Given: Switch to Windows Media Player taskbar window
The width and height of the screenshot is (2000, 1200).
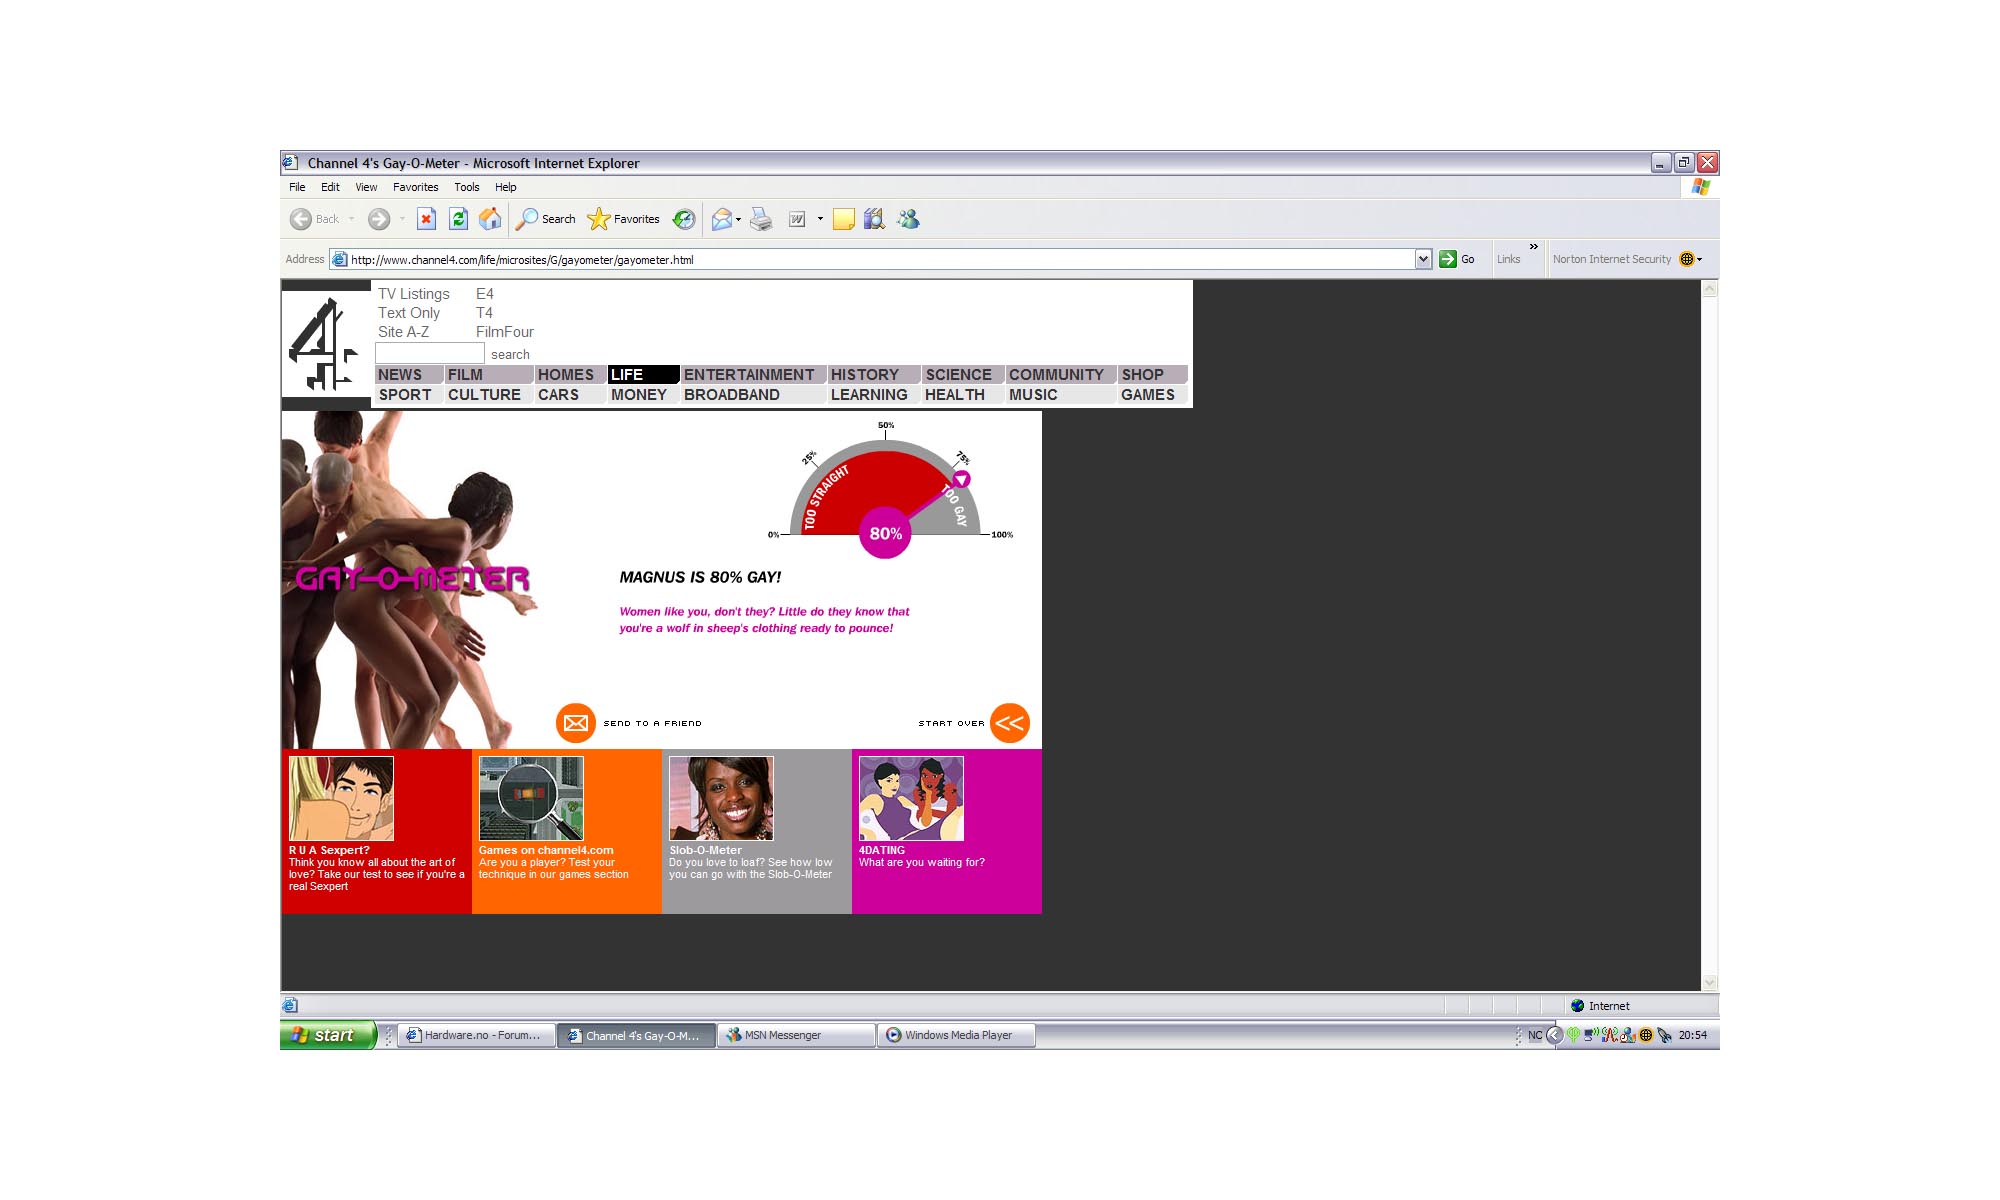Looking at the screenshot, I should 956,1035.
